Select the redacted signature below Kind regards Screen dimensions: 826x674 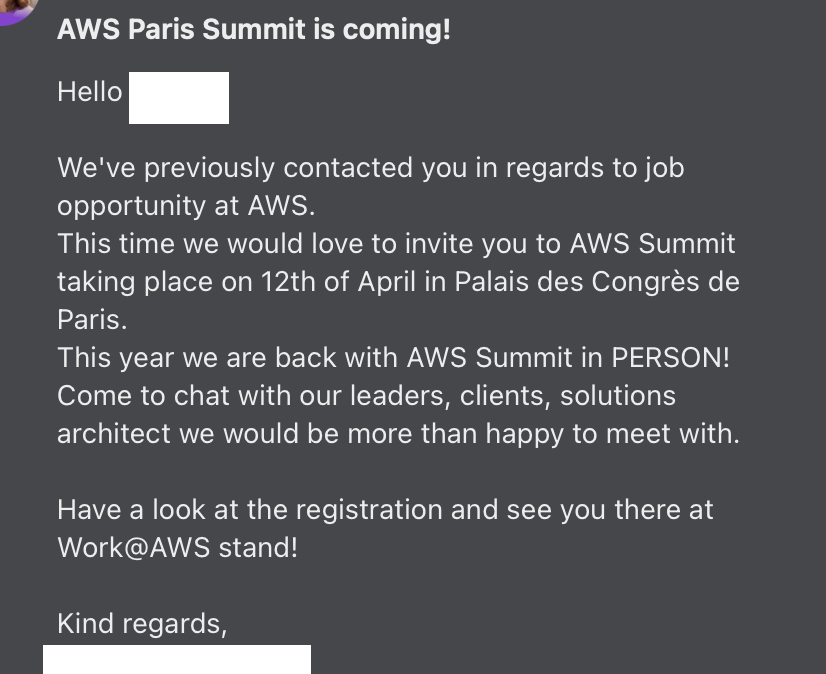pyautogui.click(x=177, y=659)
